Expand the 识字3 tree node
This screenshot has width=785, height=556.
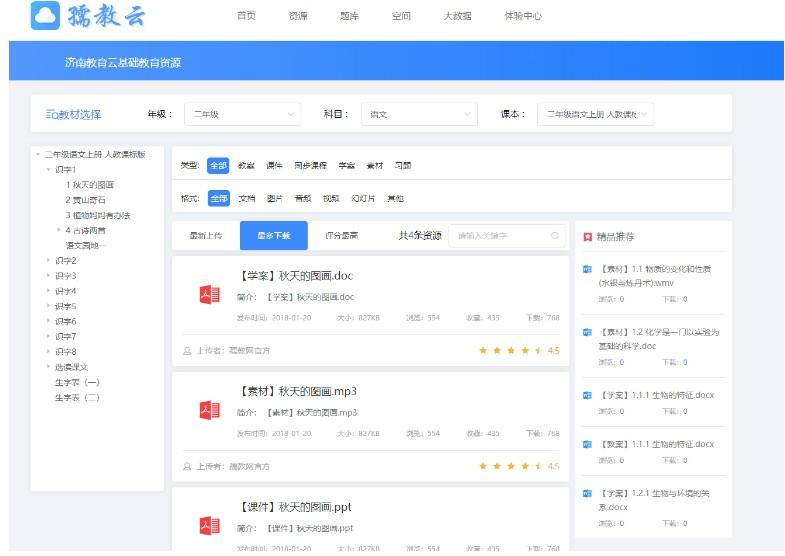pos(49,276)
